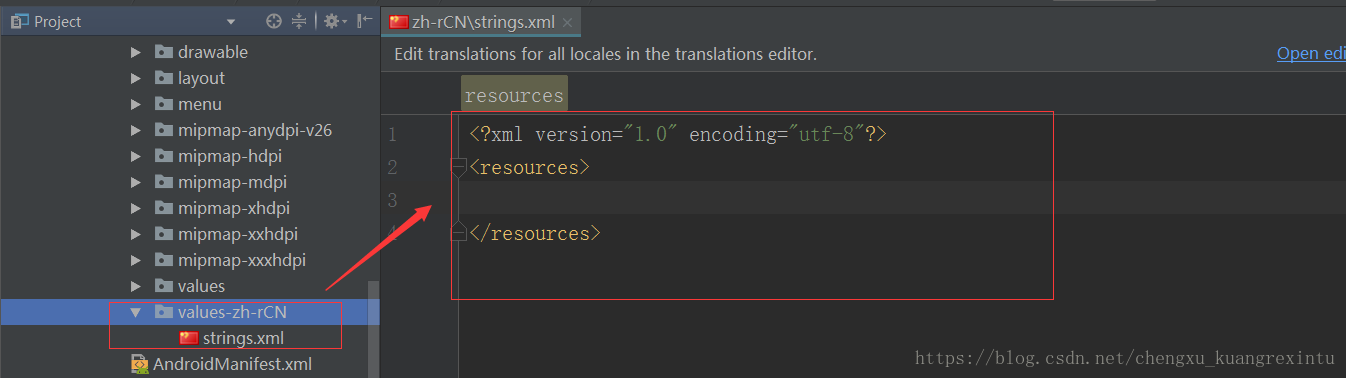Select the mipmap-mdpi folder
The width and height of the screenshot is (1346, 378).
pyautogui.click(x=232, y=182)
